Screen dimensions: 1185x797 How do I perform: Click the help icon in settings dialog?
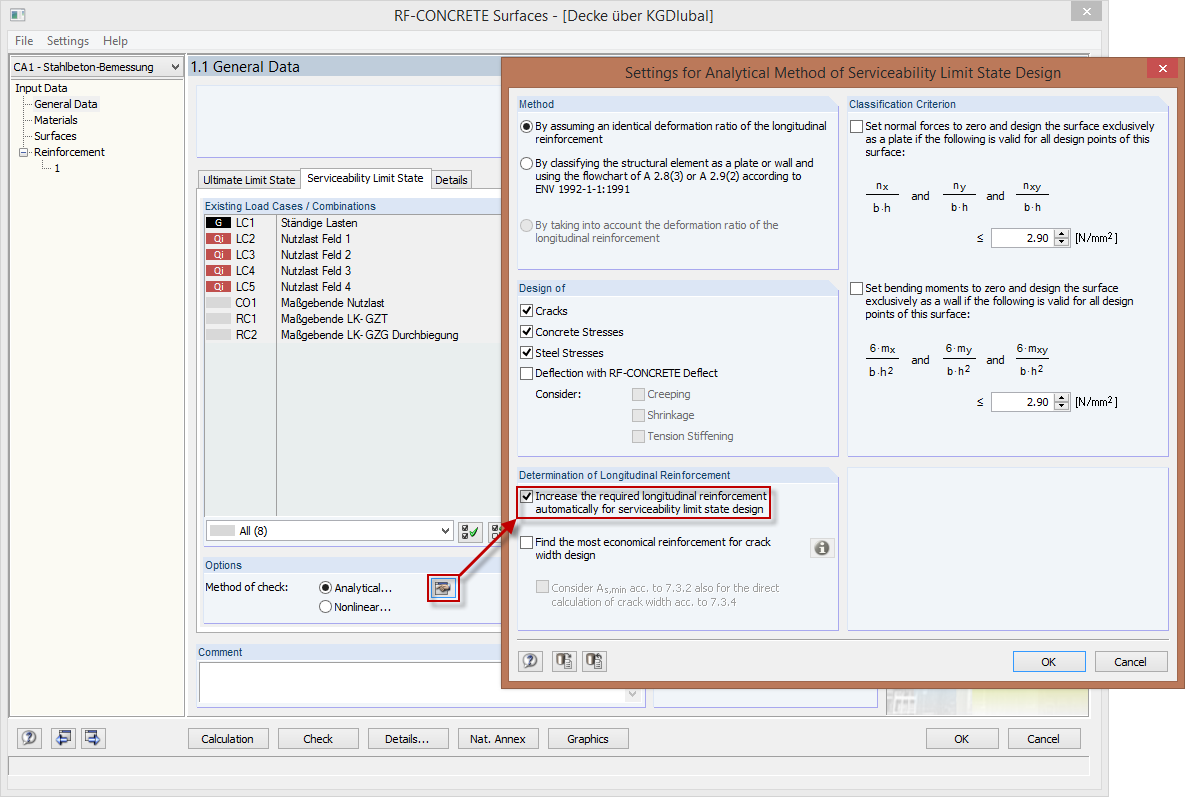pos(531,661)
